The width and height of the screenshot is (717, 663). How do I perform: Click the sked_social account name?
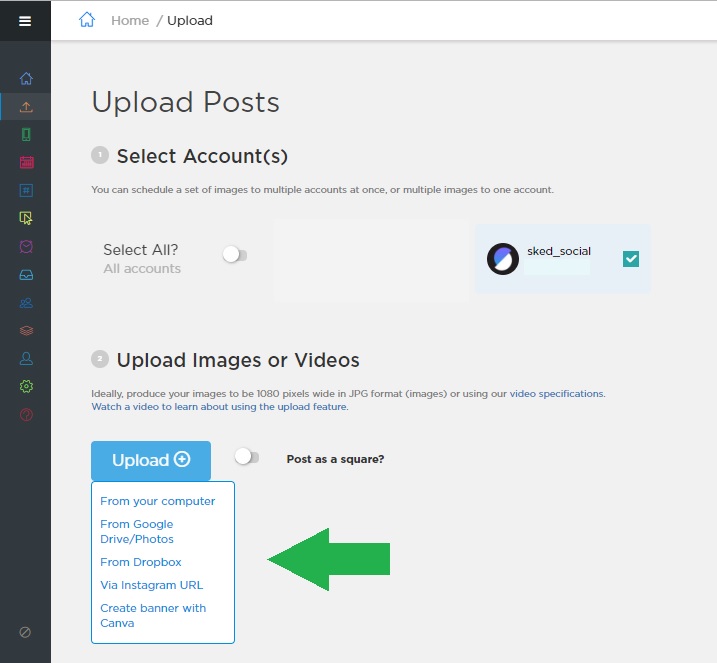tap(559, 251)
